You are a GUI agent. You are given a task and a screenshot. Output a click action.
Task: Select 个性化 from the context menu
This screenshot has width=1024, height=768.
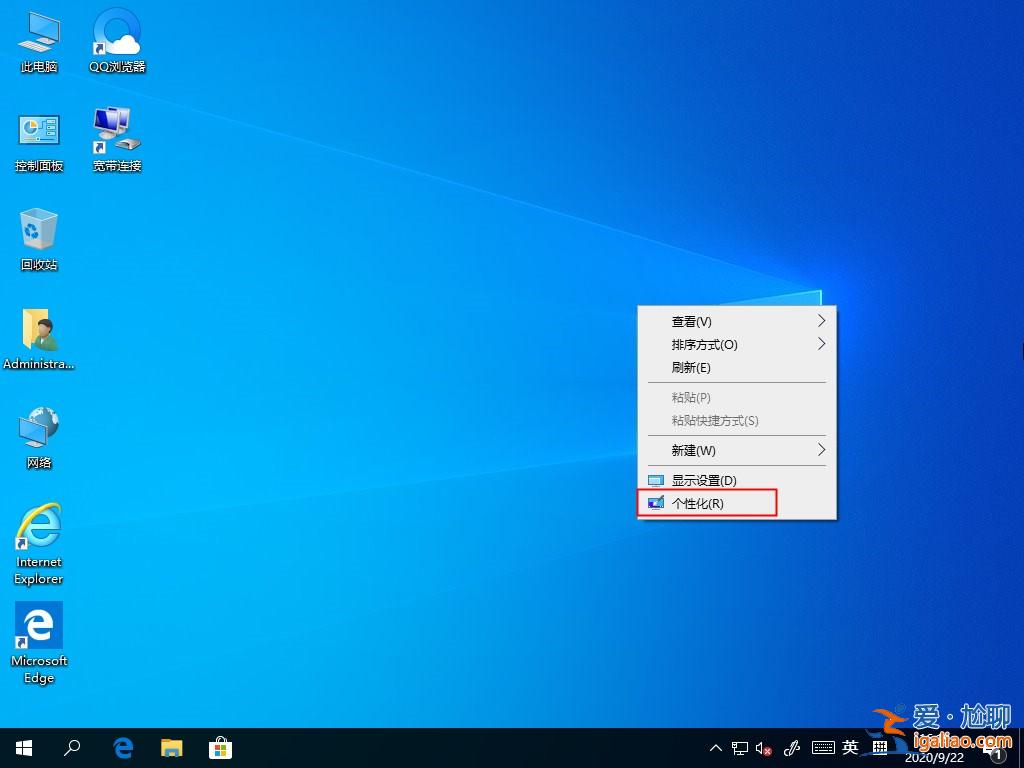[x=705, y=503]
